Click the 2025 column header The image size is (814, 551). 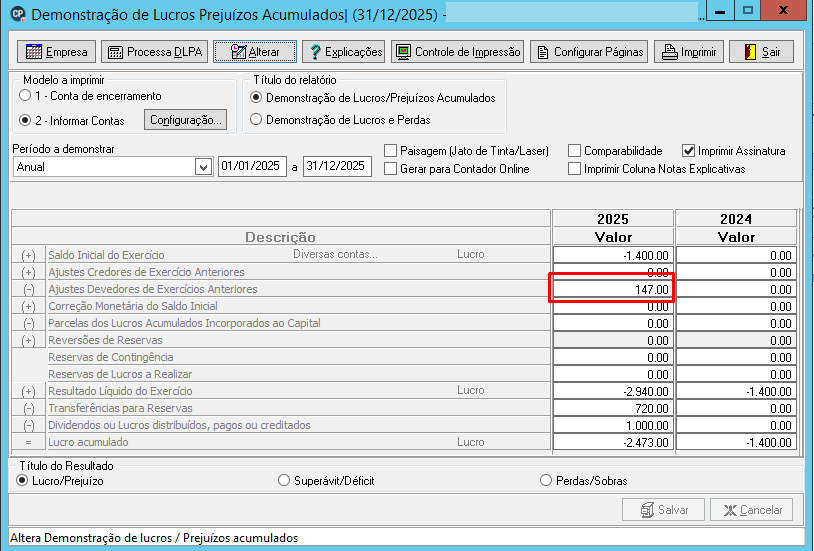(x=613, y=219)
